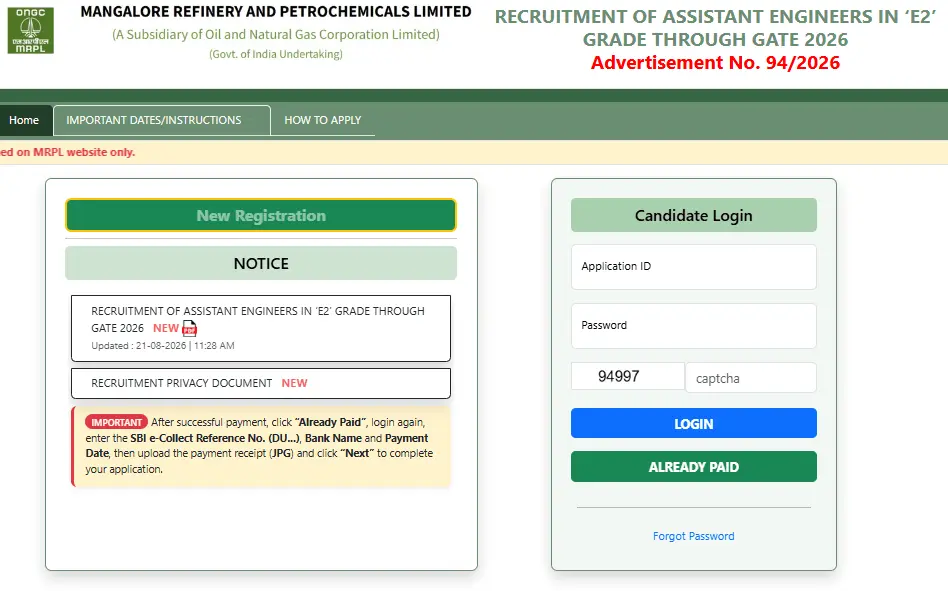Open the RECRUITMENT PRIVACY DOCUMENT notice
The height and width of the screenshot is (591, 948).
click(261, 383)
